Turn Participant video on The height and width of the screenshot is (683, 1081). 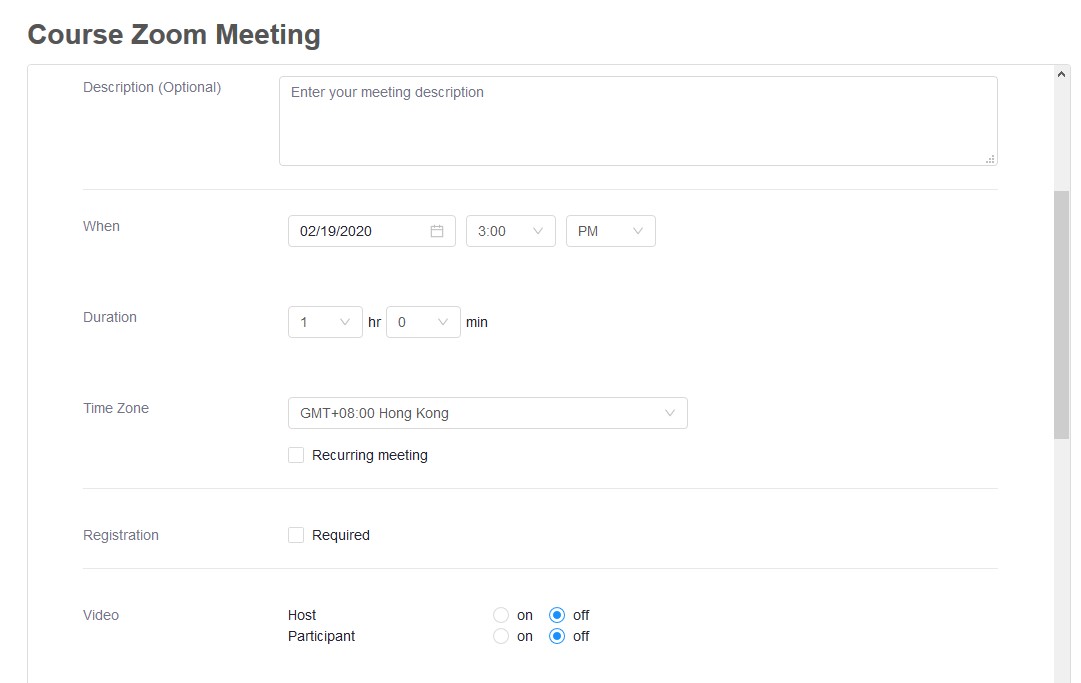tap(500, 636)
